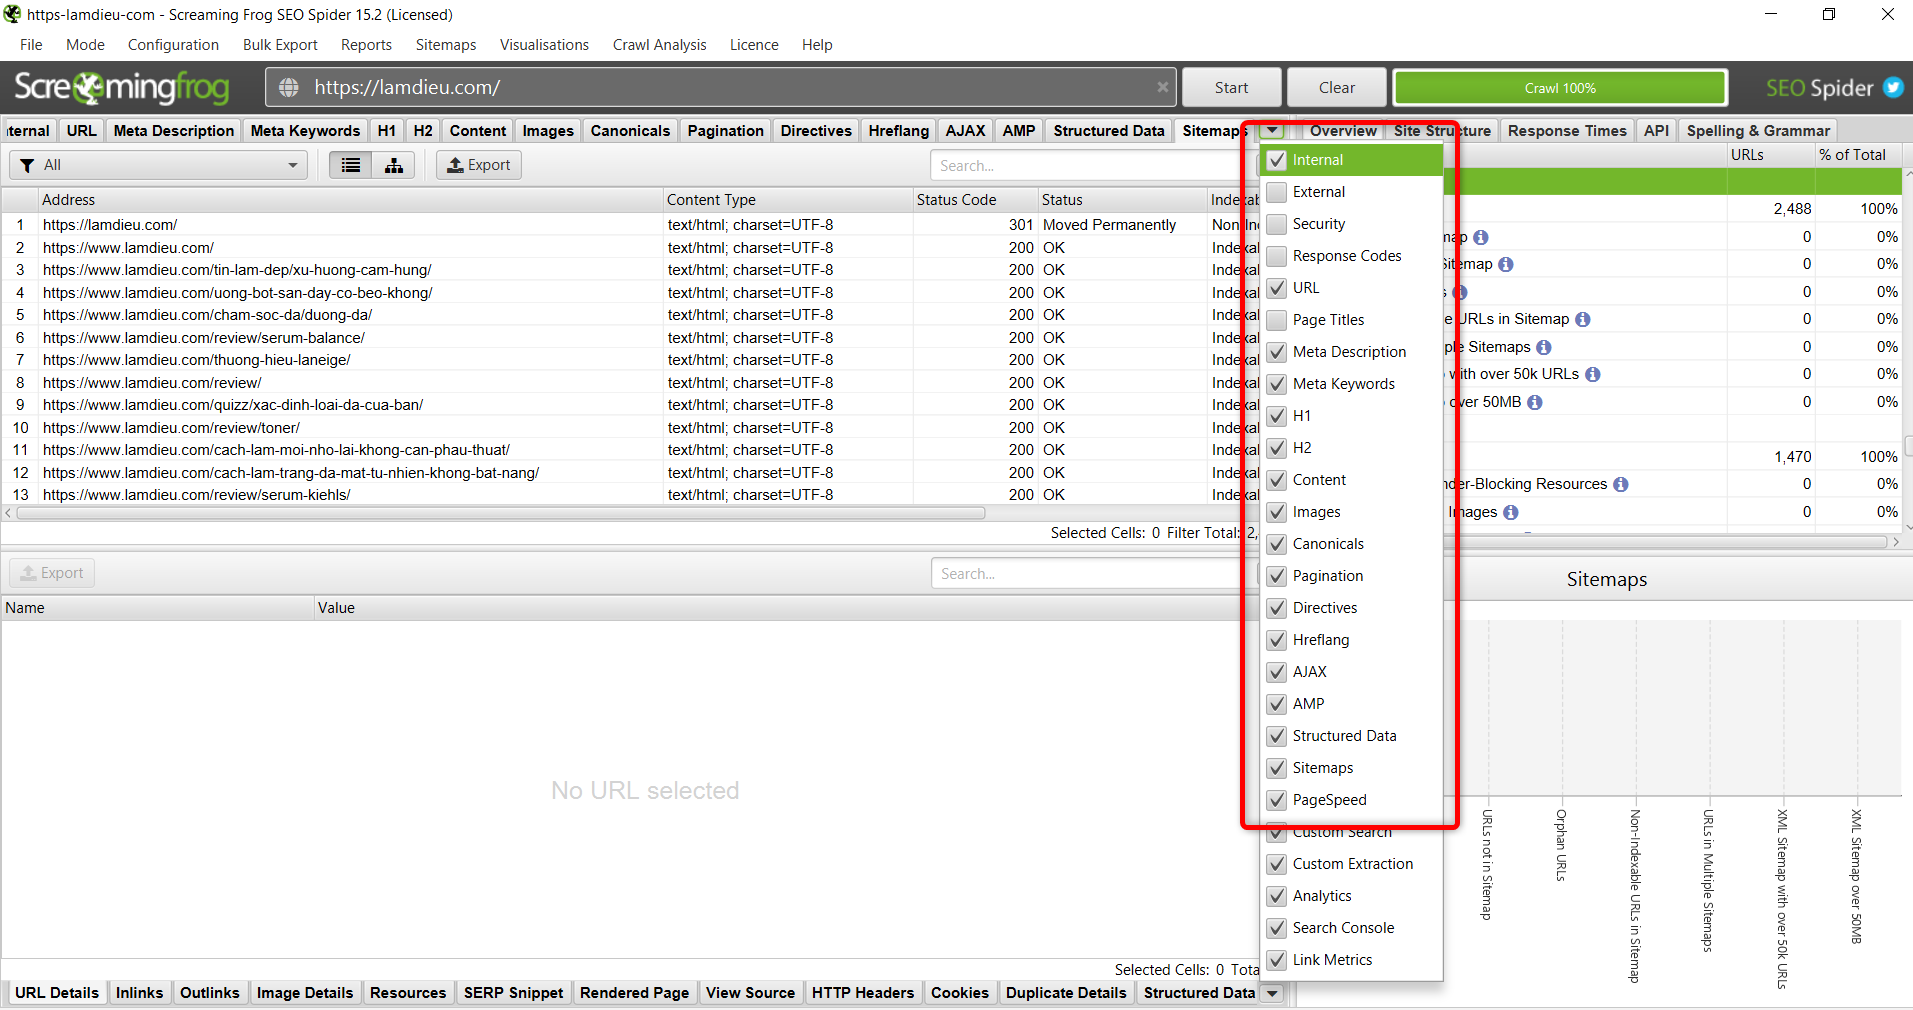Open the HTTP Headers bottom tab
Viewport: 1913px width, 1010px height.
863,993
